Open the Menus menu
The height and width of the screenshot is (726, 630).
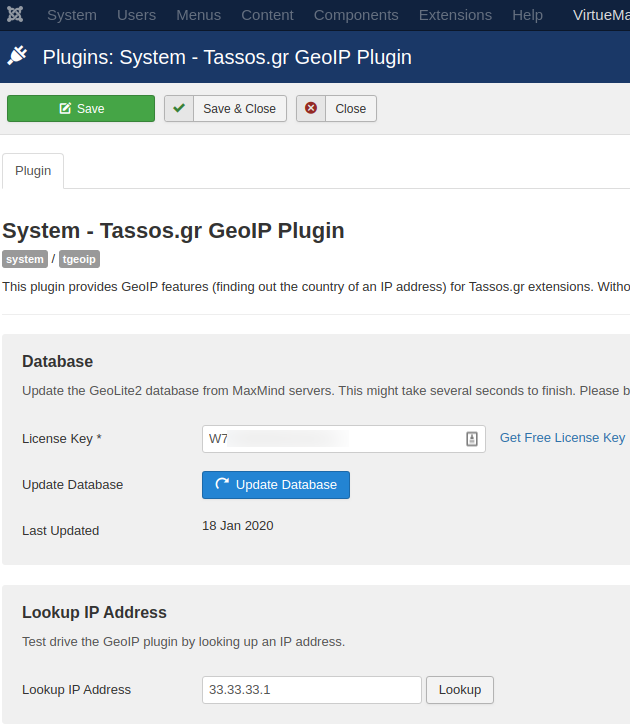click(x=199, y=15)
